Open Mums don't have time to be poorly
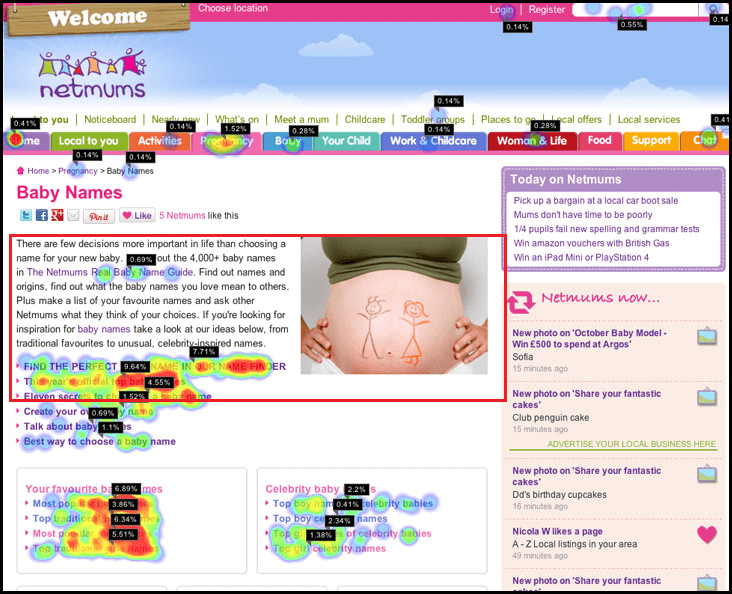The height and width of the screenshot is (594, 732). tap(583, 215)
